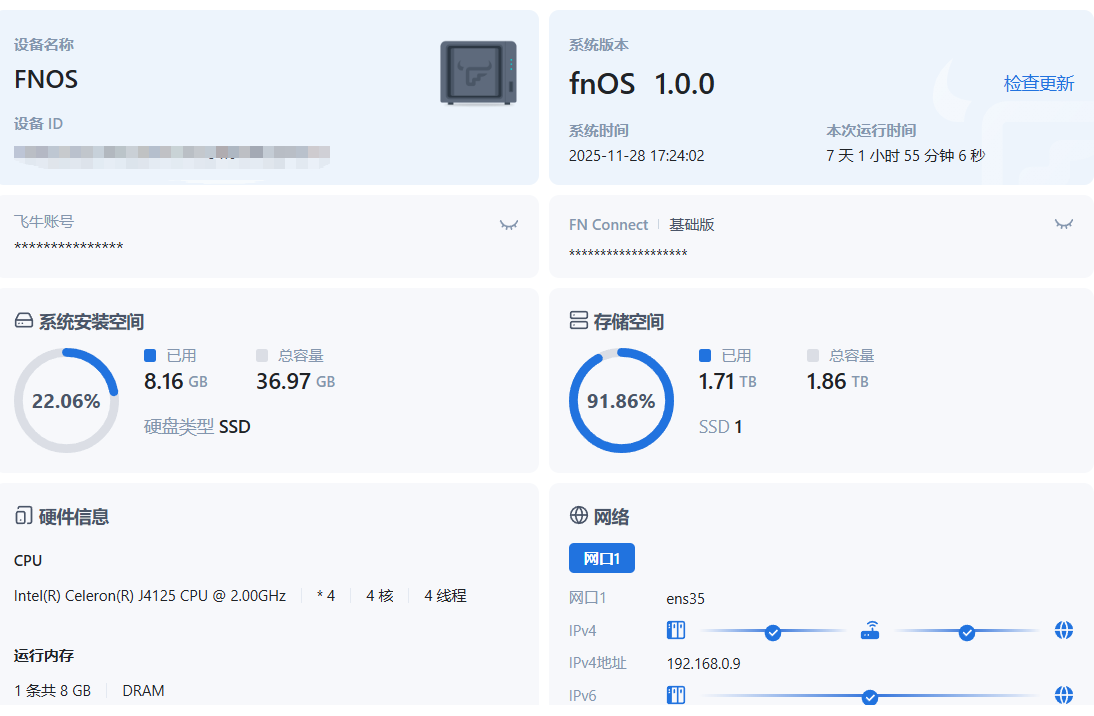Click the blurred 设备 ID value

pos(172,156)
